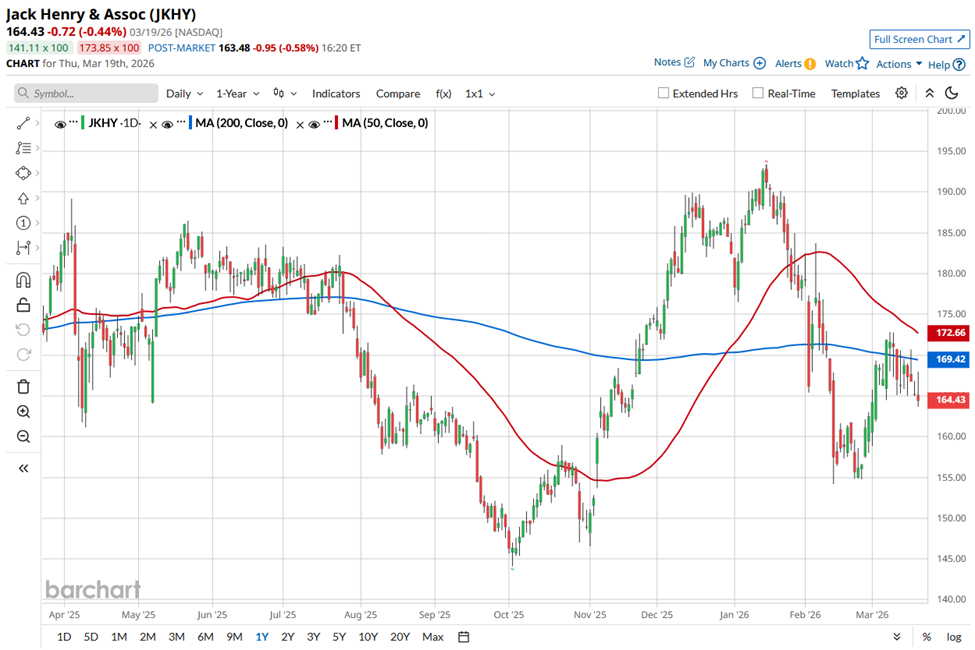Activate the magnet snap tool
This screenshot has height=650, width=975.
[23, 280]
